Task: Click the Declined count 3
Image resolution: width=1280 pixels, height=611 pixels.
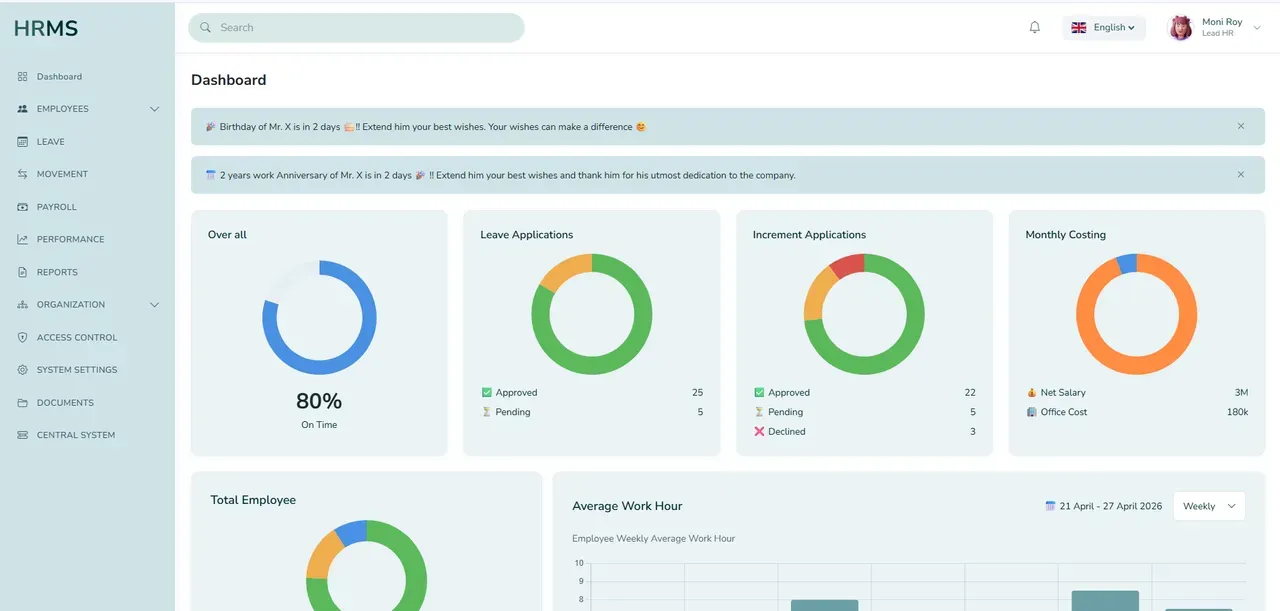Action: [973, 432]
